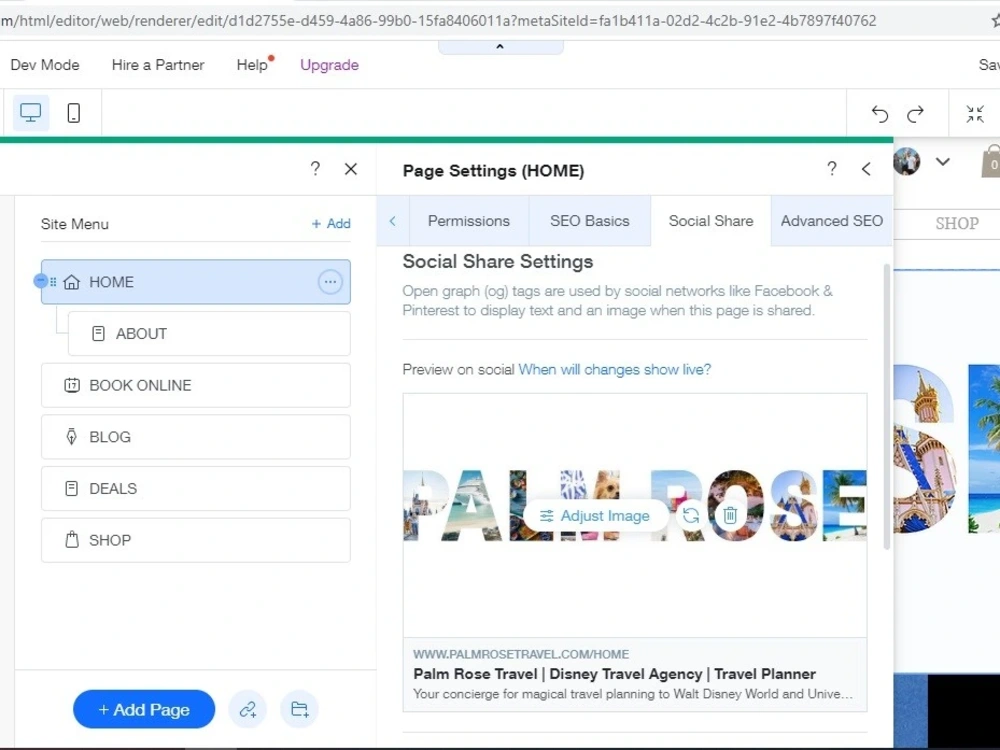
Task: Open the Dev Mode menu
Action: click(45, 65)
